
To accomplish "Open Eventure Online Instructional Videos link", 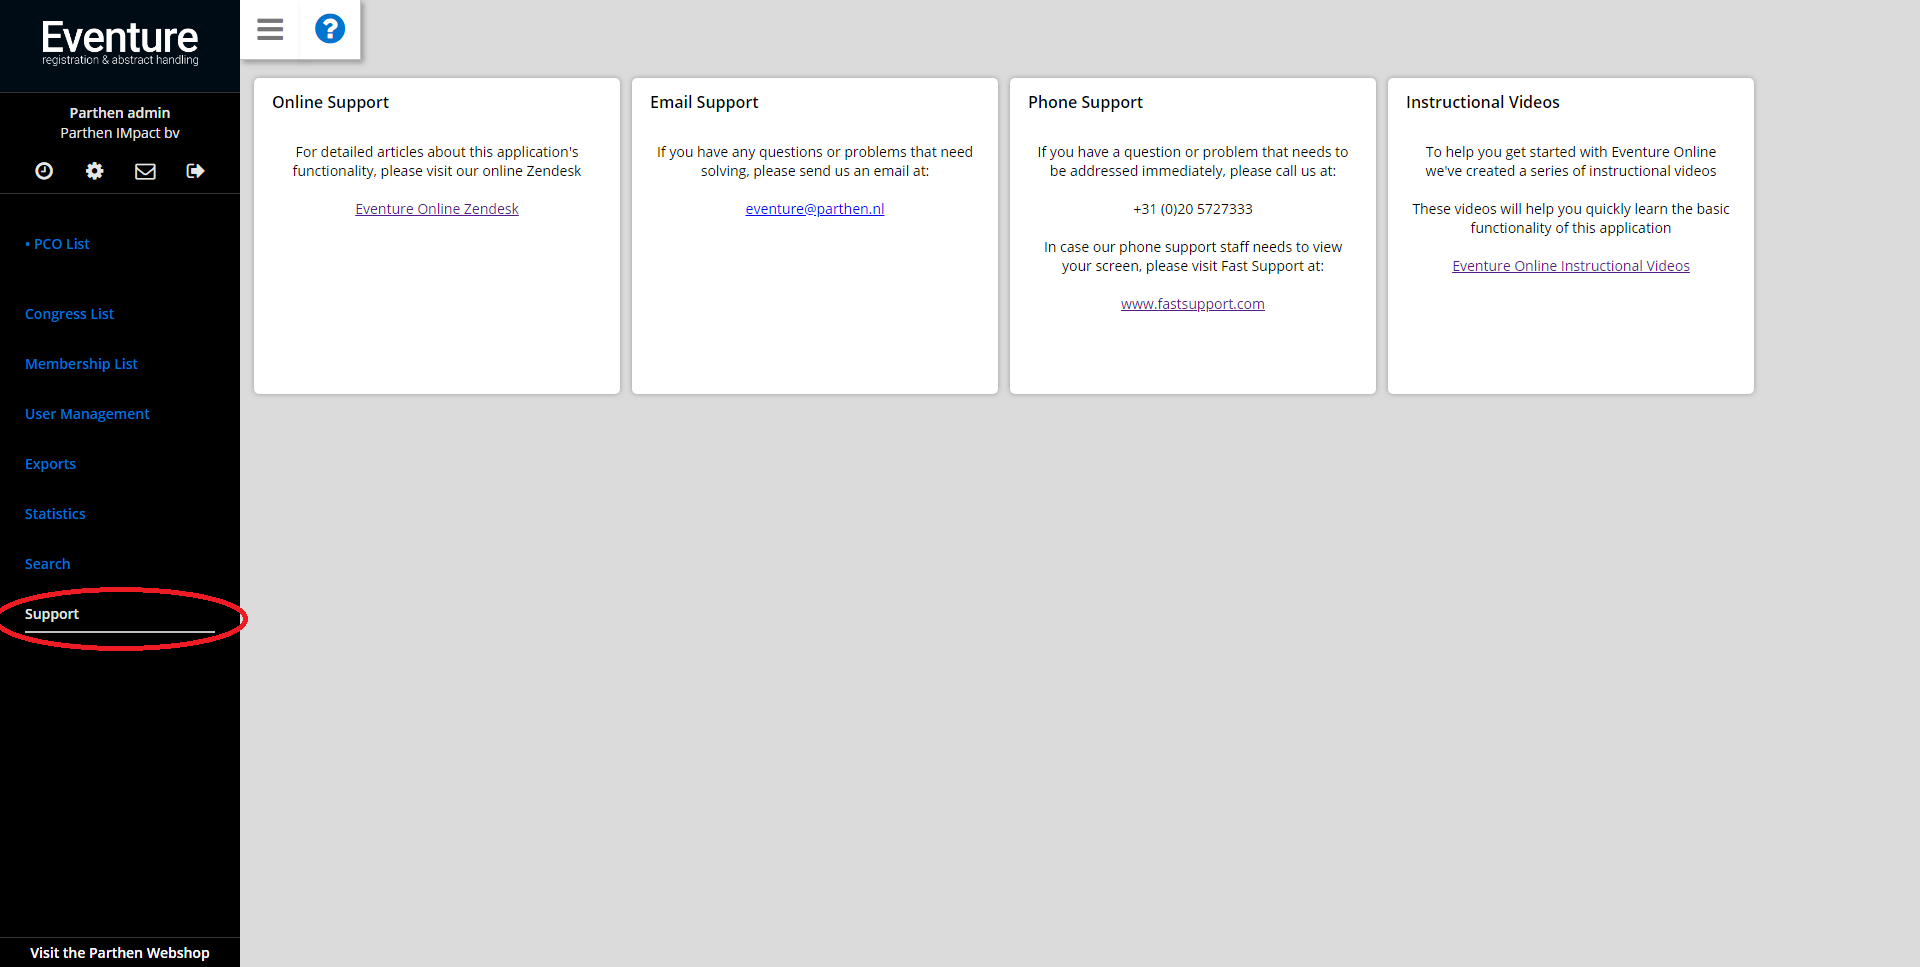I will (x=1571, y=266).
